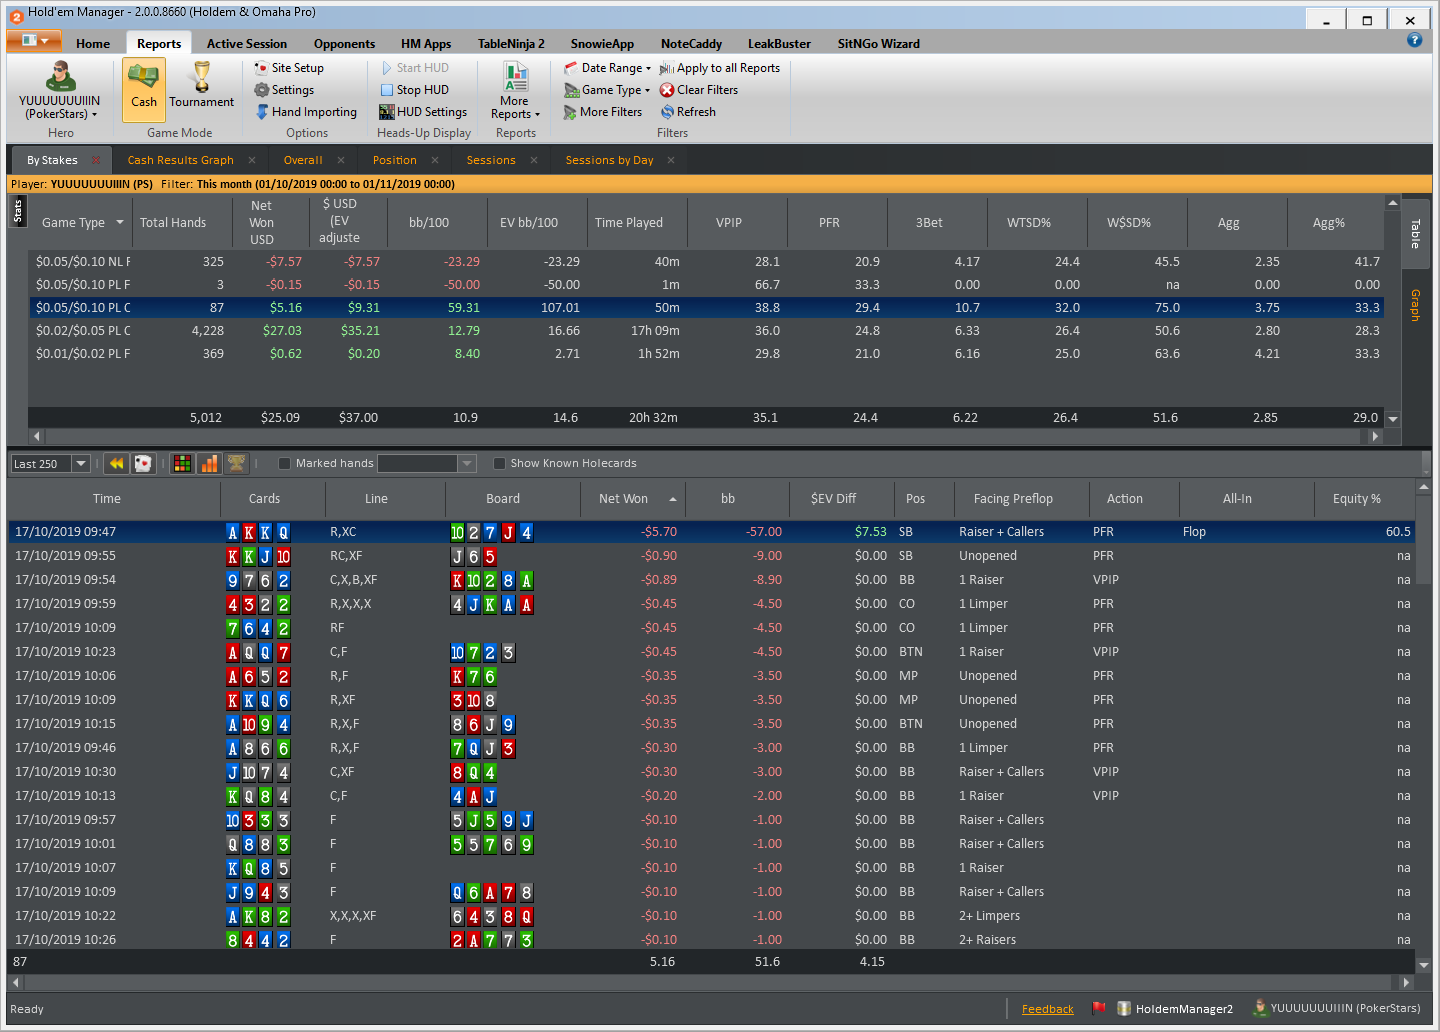Select the $0.05/$0.10 NL stakes row
Screen dimensions: 1440x1032
point(706,262)
